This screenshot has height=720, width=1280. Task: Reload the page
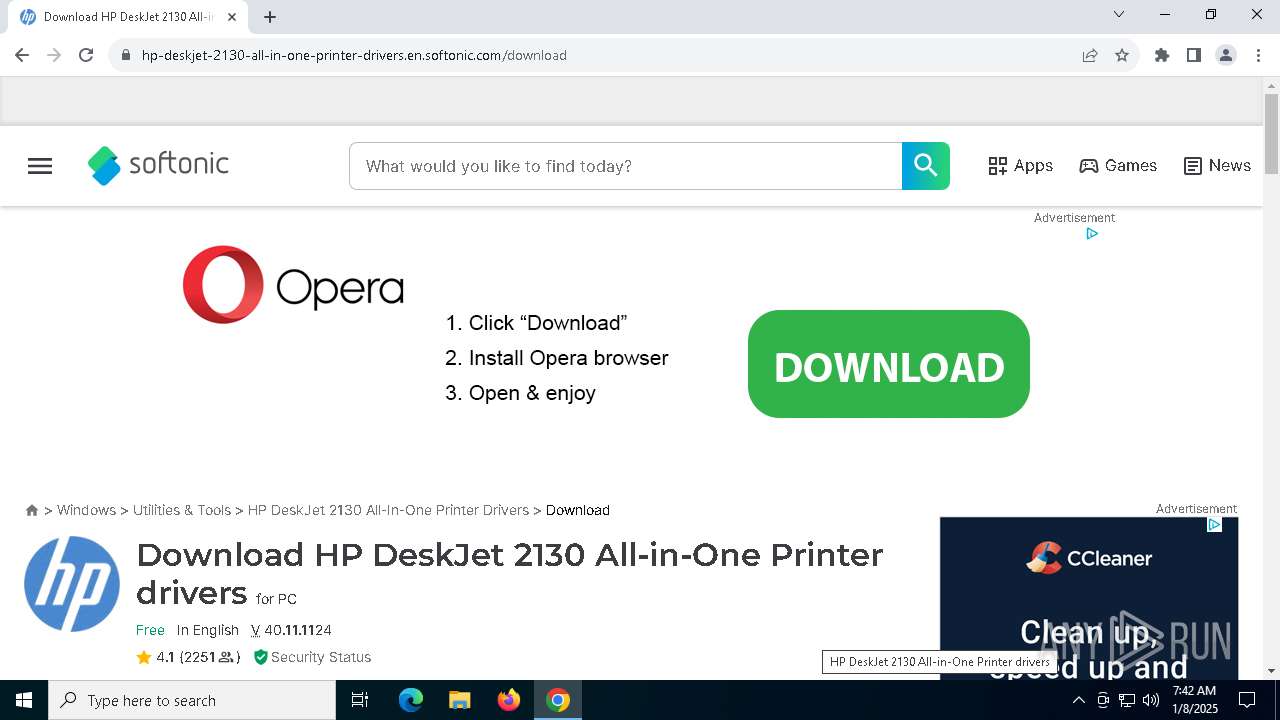click(x=86, y=55)
